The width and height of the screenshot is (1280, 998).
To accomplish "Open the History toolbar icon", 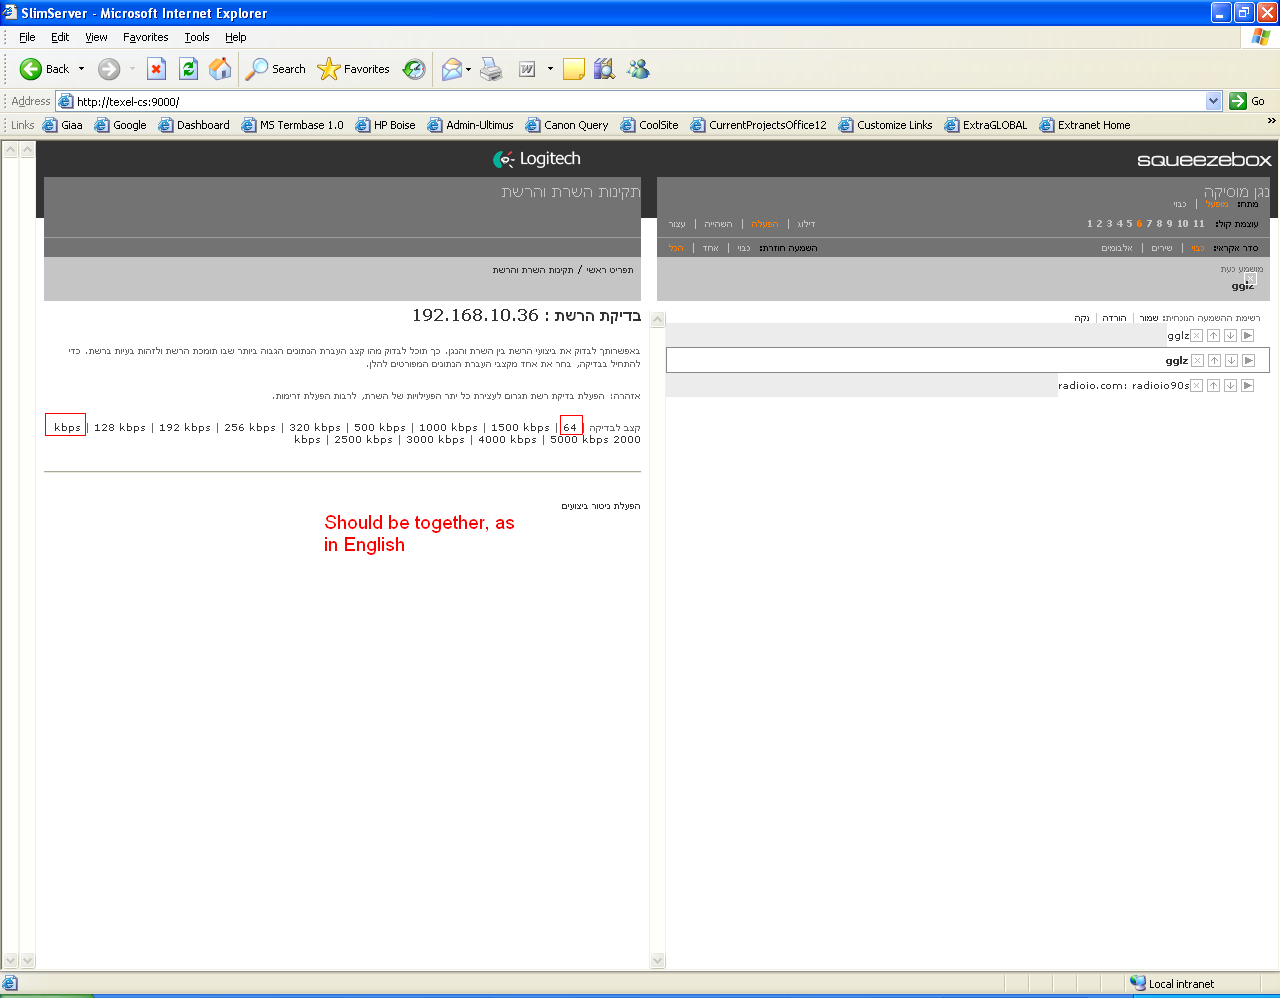I will coord(414,69).
